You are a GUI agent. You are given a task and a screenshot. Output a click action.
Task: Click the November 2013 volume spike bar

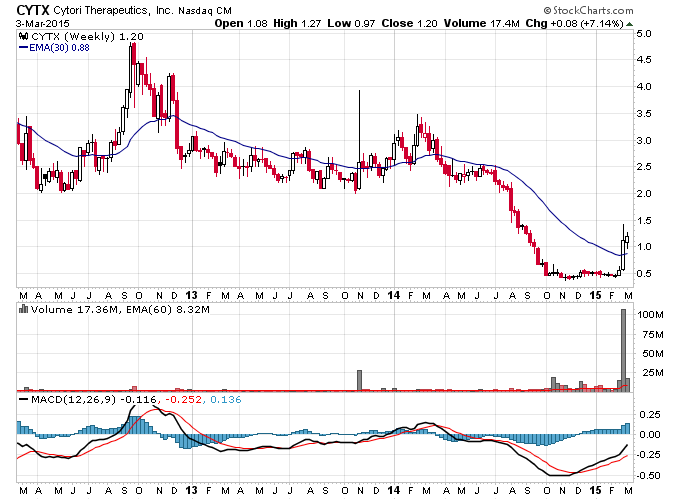(x=360, y=381)
